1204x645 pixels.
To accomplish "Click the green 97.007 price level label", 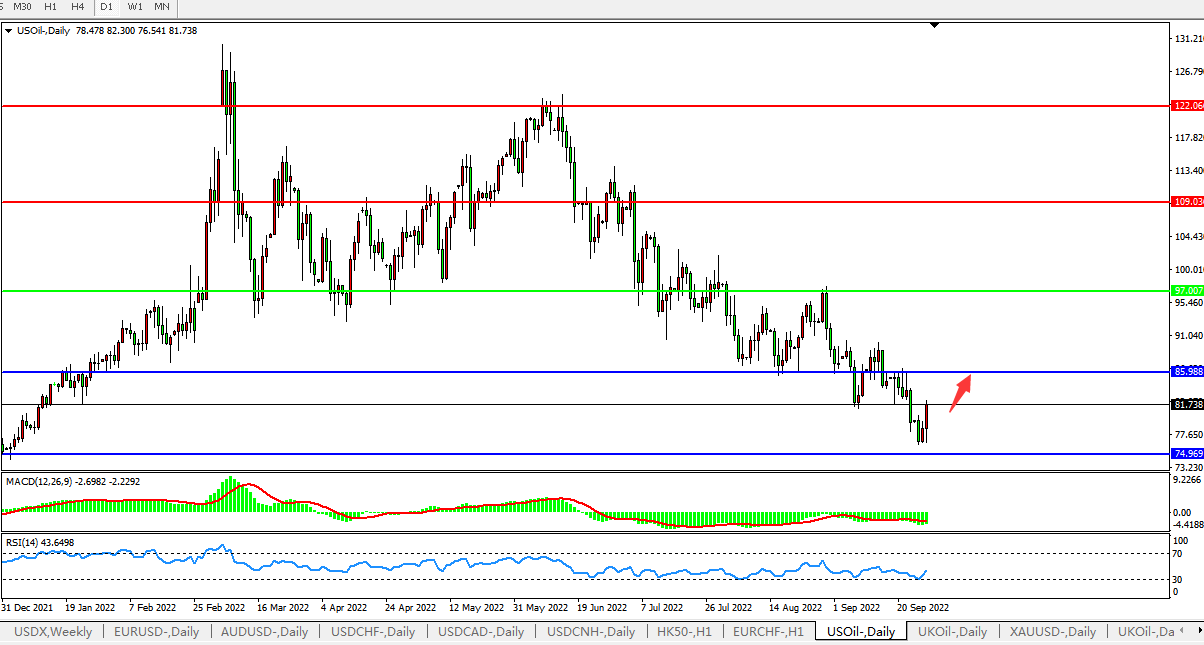I will click(x=1187, y=291).
